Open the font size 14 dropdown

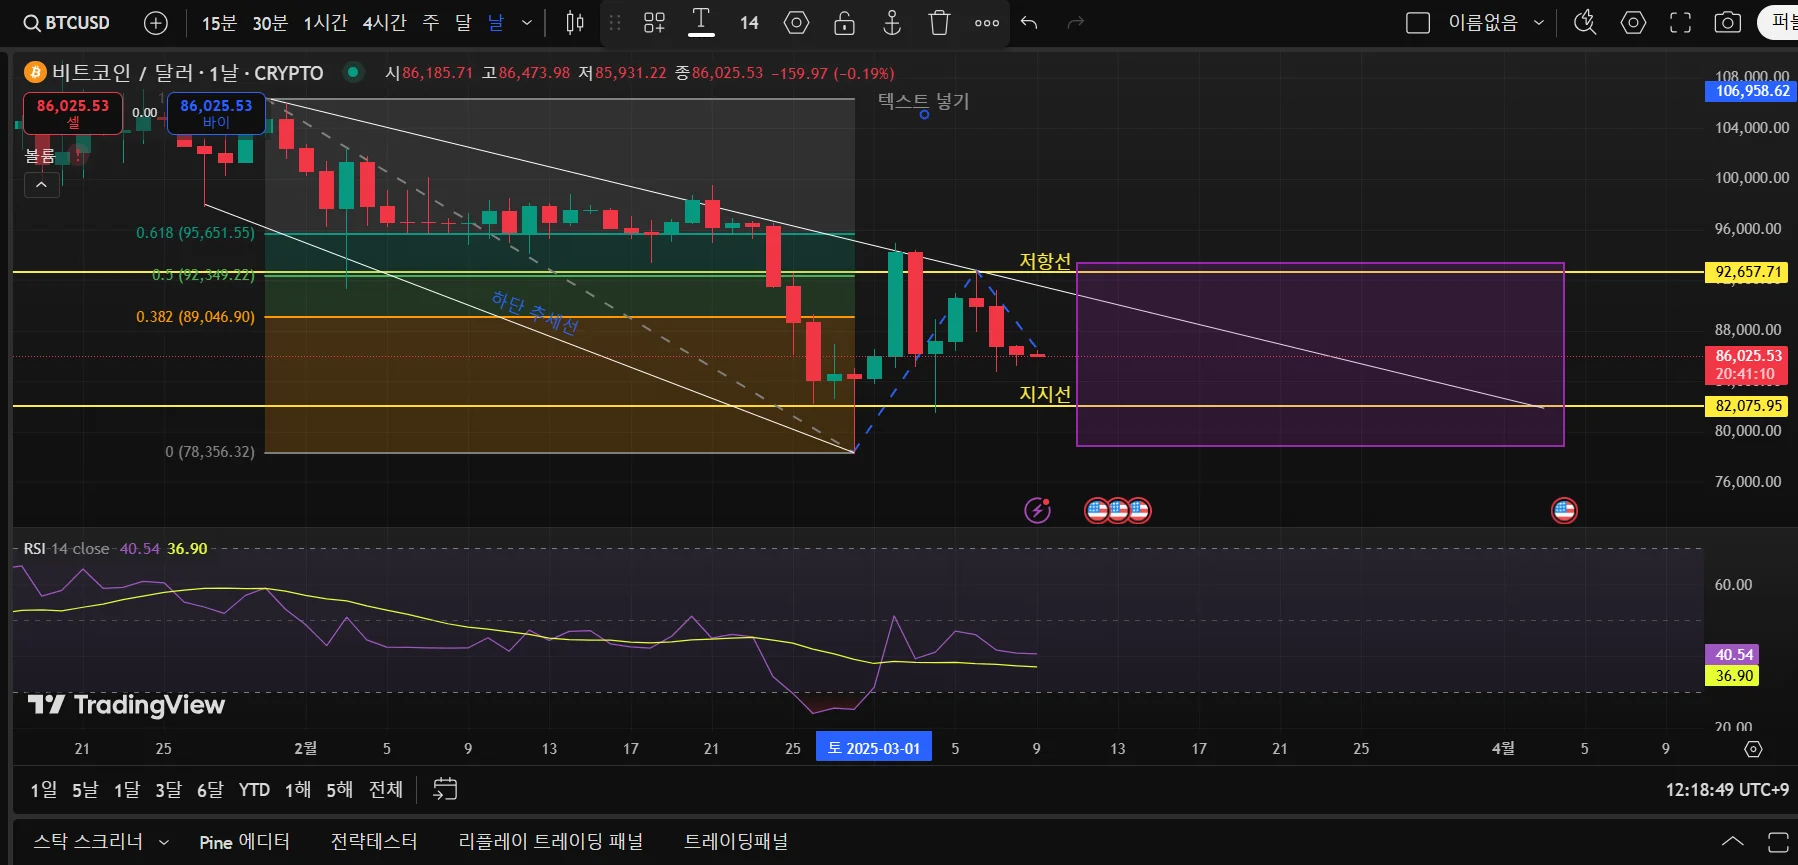click(749, 22)
